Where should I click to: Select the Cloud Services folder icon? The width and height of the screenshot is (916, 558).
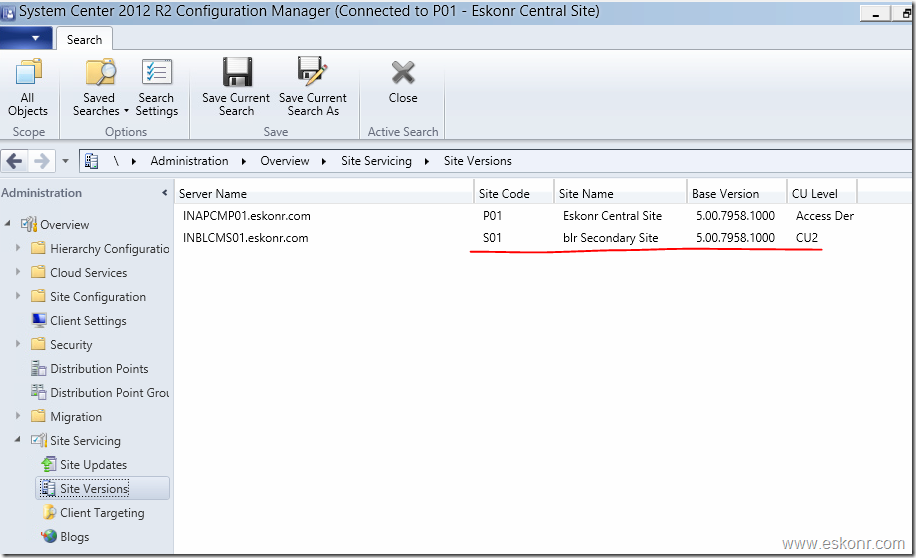[39, 272]
